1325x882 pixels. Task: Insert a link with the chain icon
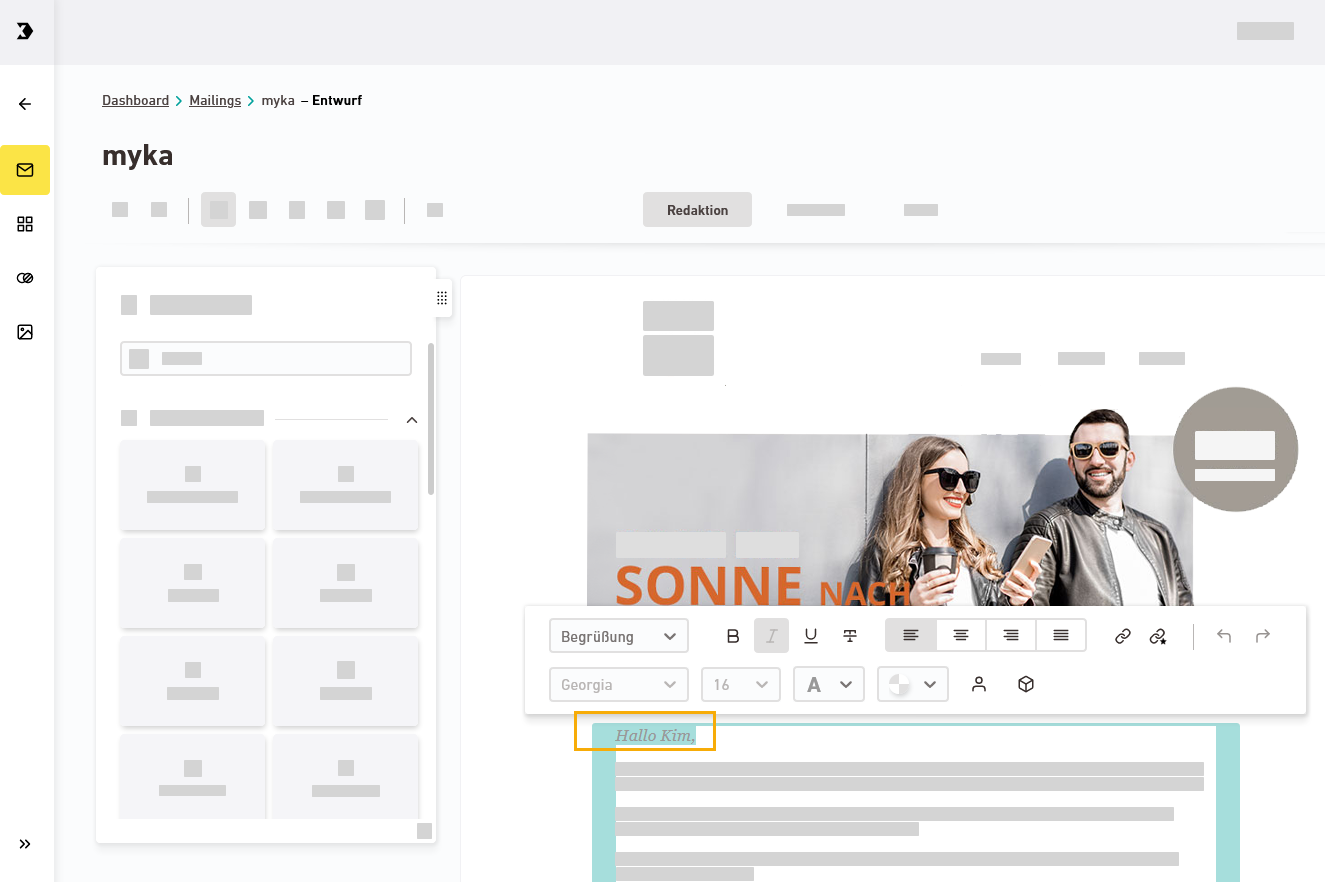tap(1123, 636)
